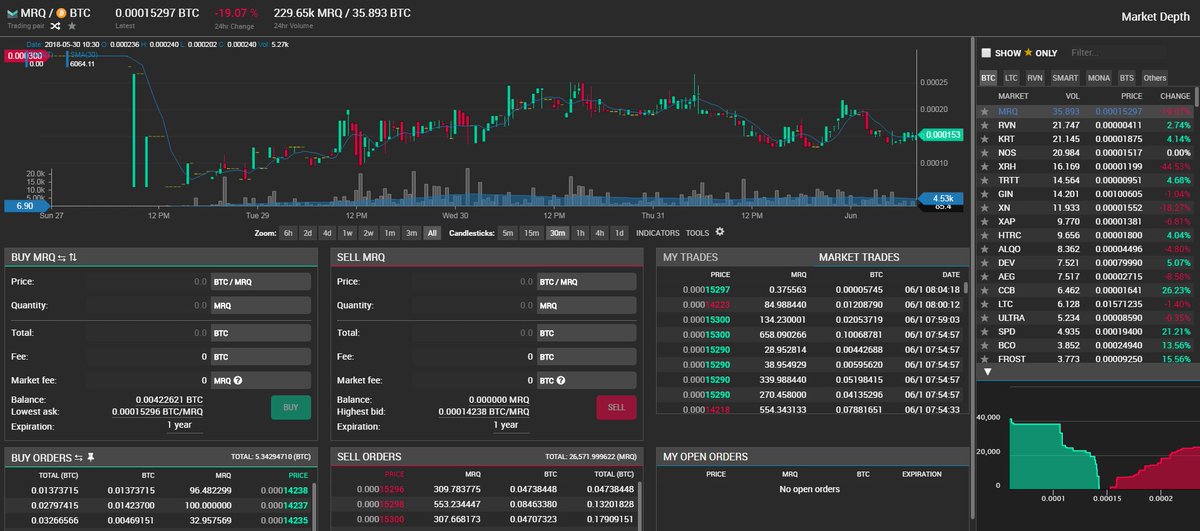The image size is (1200, 531).
Task: Click the green BUY button
Action: [x=290, y=407]
